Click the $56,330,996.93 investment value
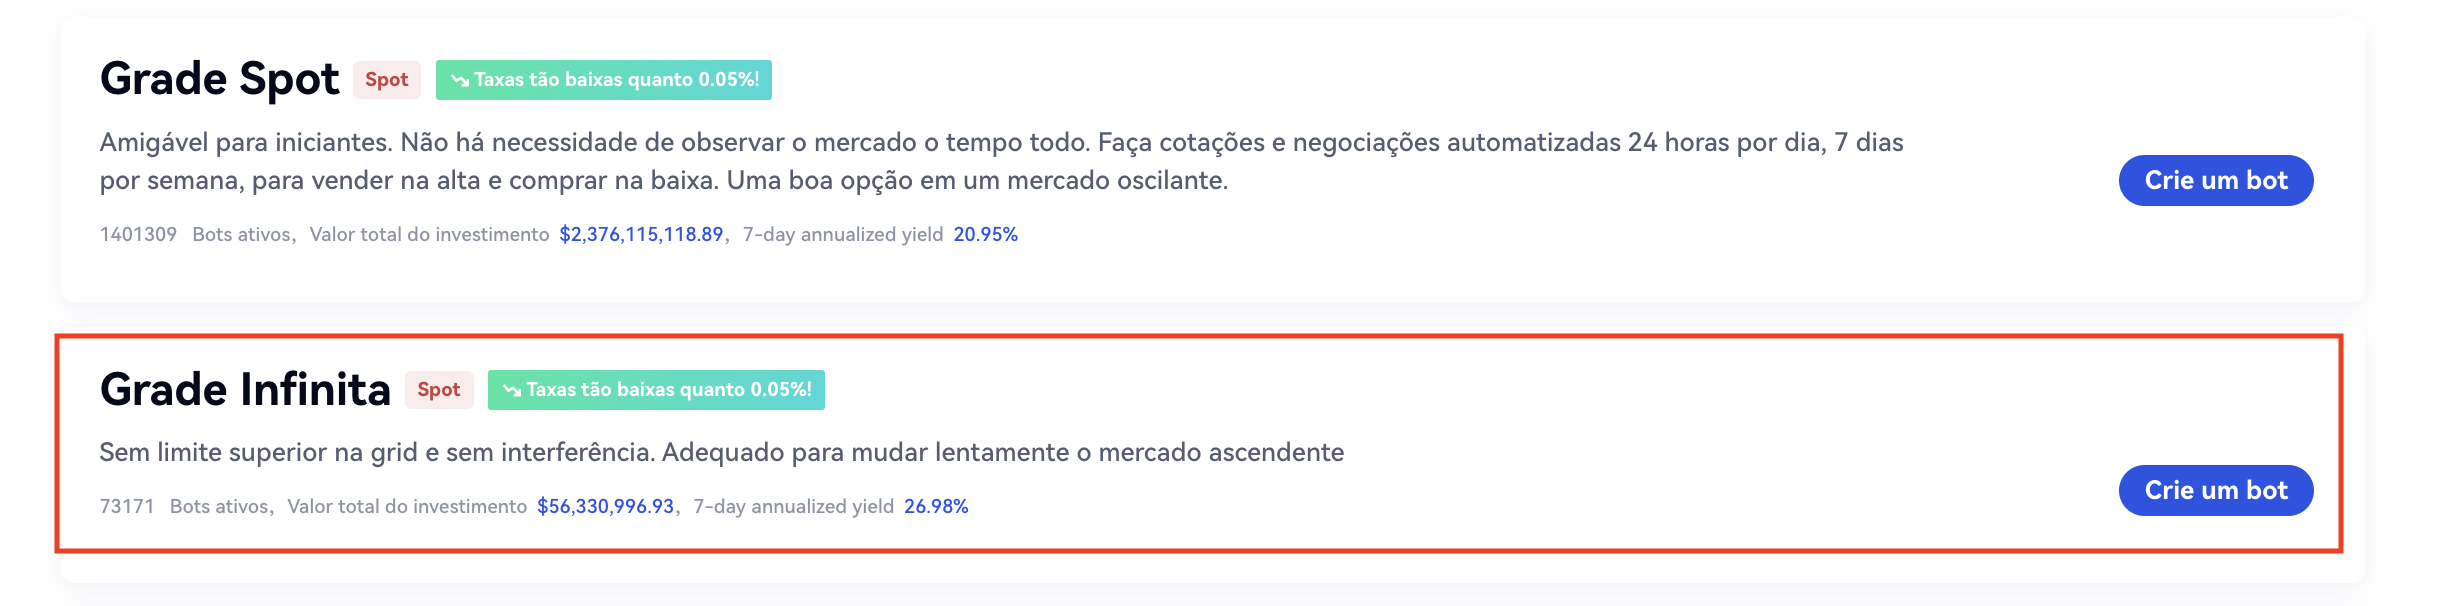Screen dimensions: 2462x606 [x=605, y=506]
